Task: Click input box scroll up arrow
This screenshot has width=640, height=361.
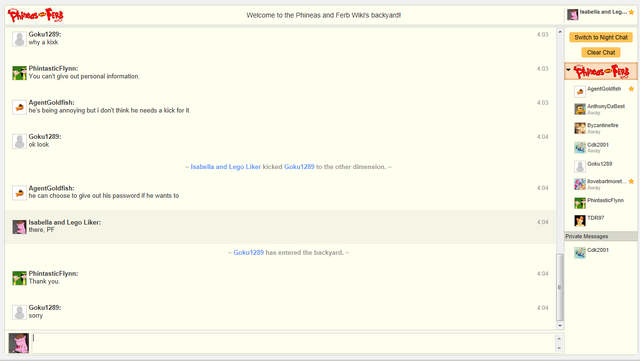Action: 559,339
